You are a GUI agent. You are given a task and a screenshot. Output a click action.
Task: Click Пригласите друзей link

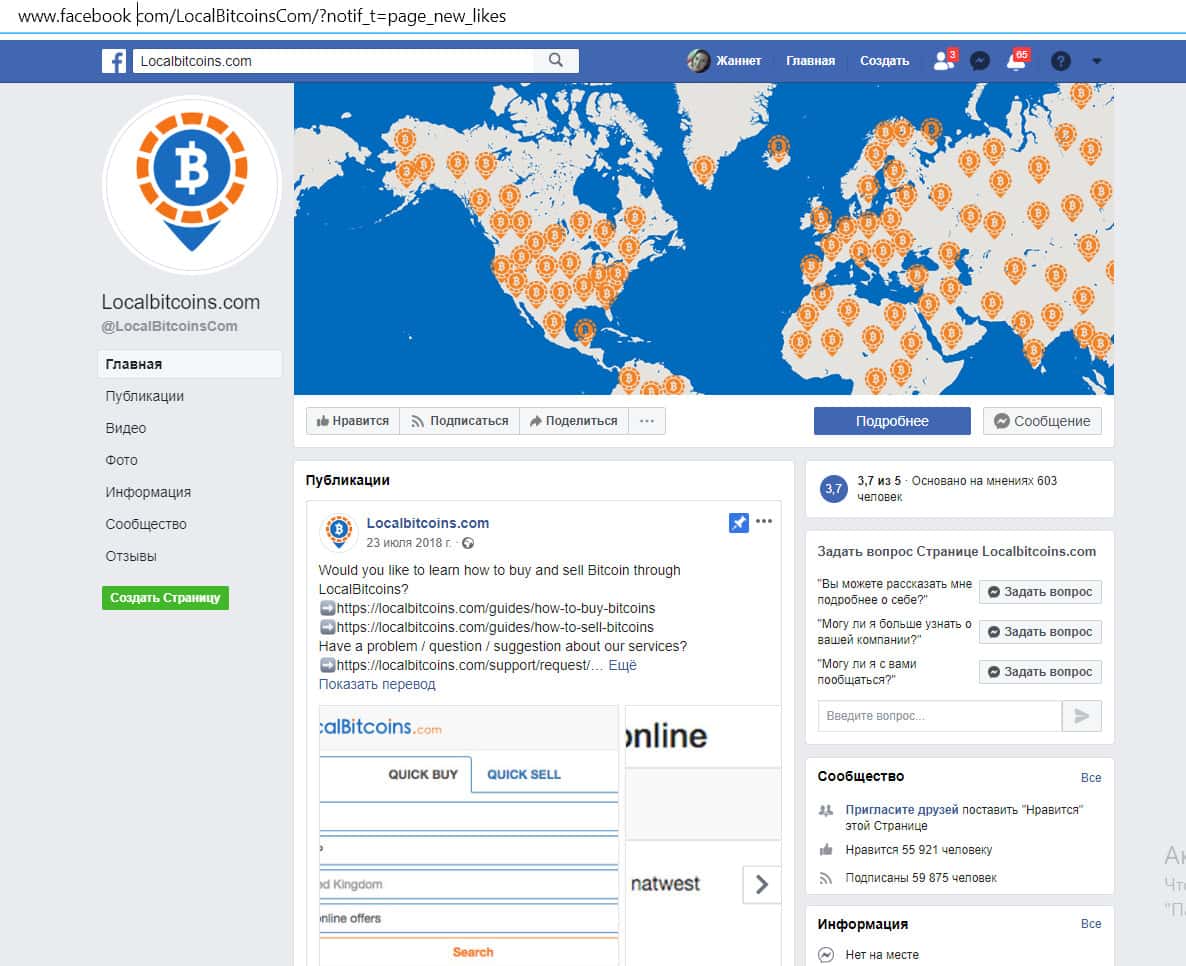coord(902,809)
